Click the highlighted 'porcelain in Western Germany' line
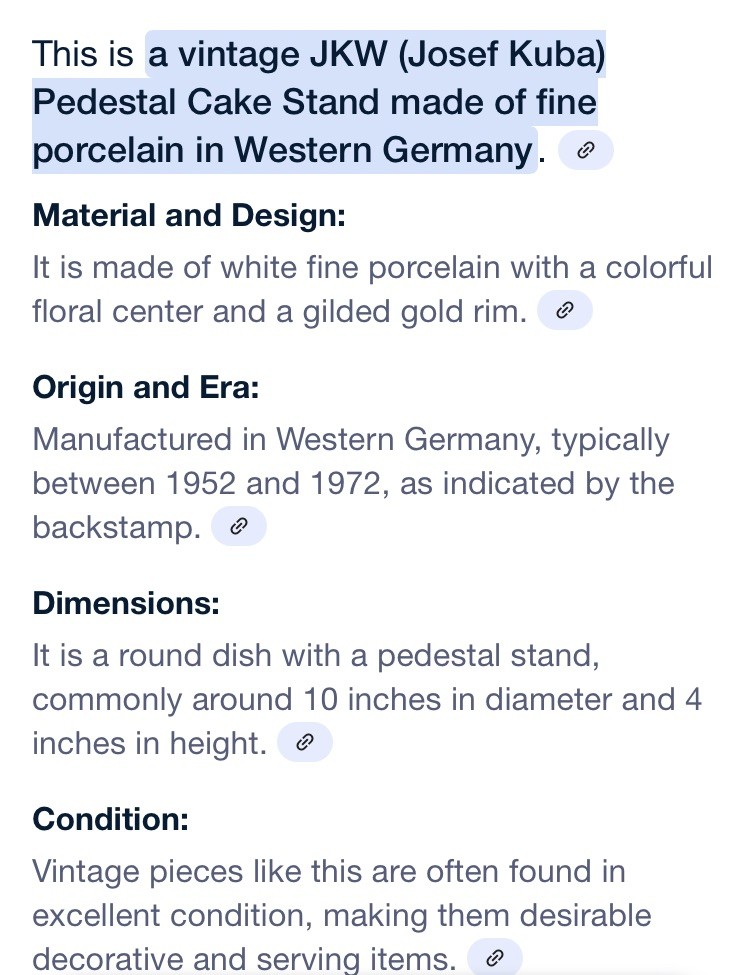744x975 pixels. 283,150
